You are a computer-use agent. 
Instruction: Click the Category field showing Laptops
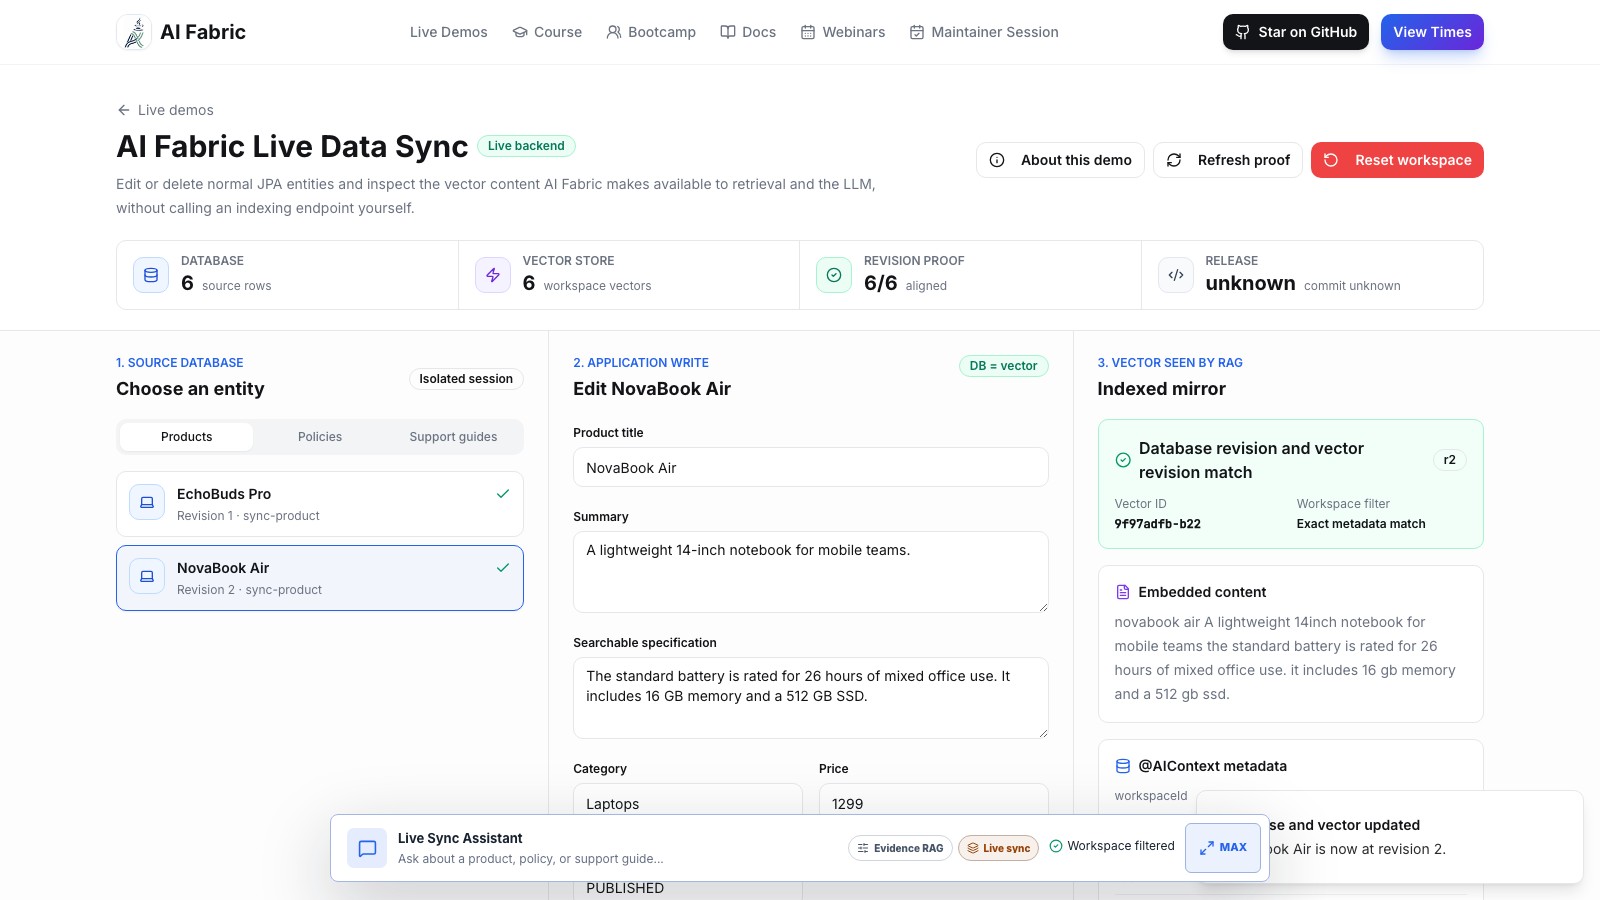pos(688,800)
